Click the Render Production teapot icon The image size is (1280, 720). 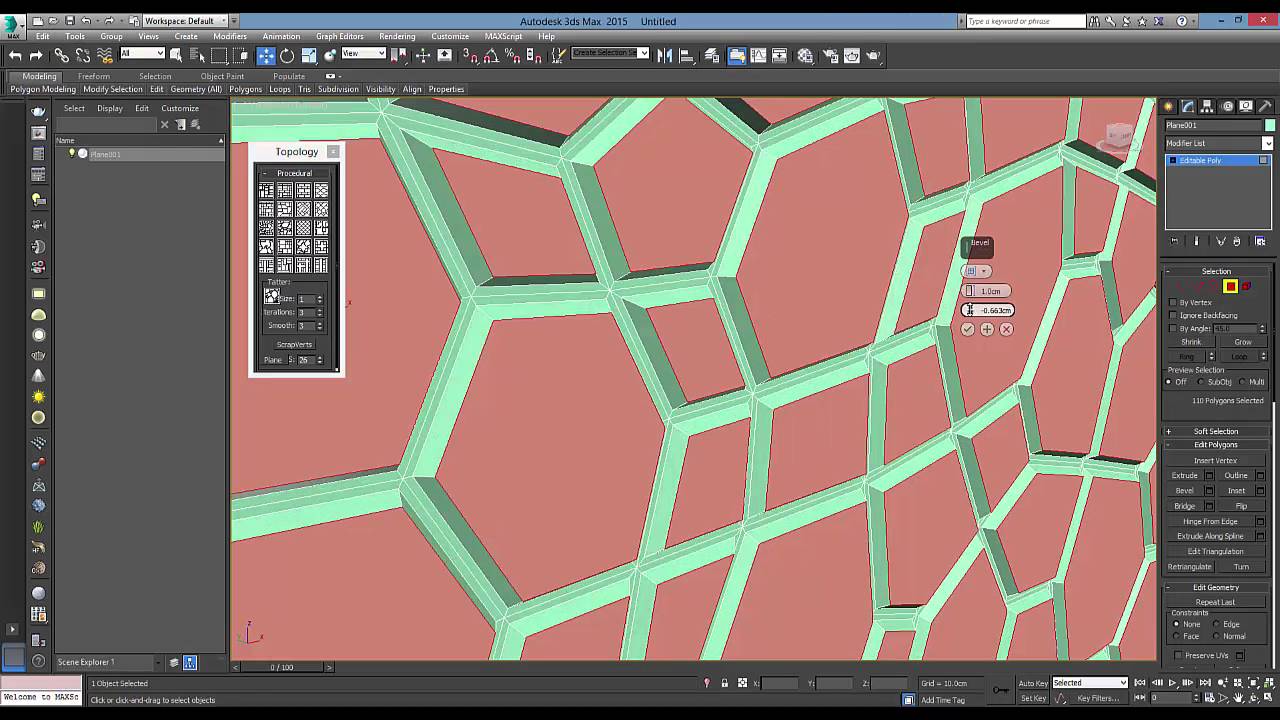click(x=873, y=56)
